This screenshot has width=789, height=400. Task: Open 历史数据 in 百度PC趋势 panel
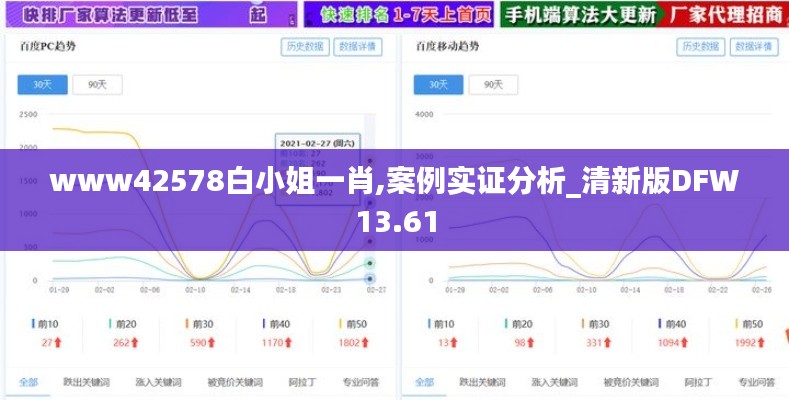click(305, 47)
